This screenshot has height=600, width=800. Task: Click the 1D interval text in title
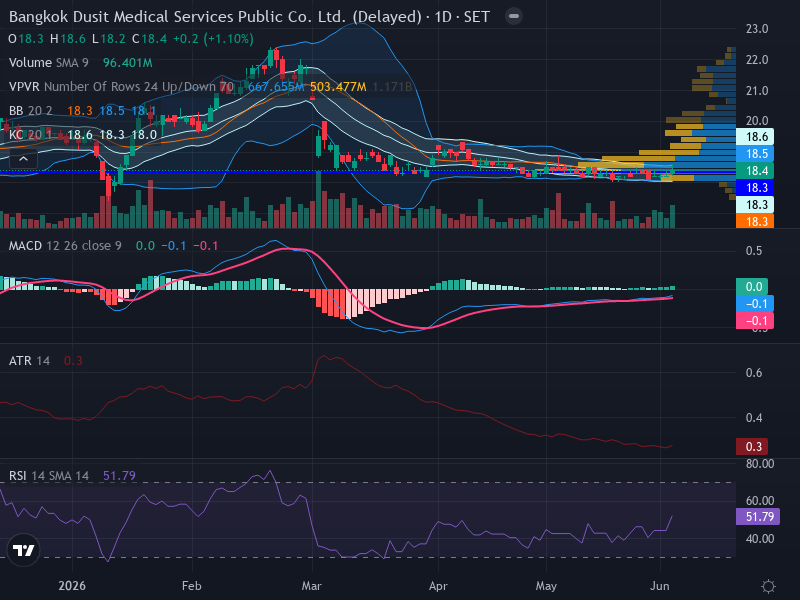pyautogui.click(x=443, y=17)
